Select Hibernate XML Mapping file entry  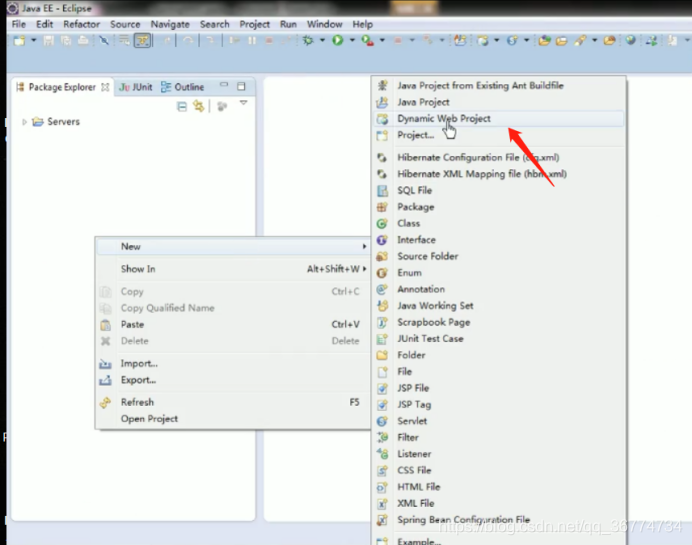coord(499,174)
